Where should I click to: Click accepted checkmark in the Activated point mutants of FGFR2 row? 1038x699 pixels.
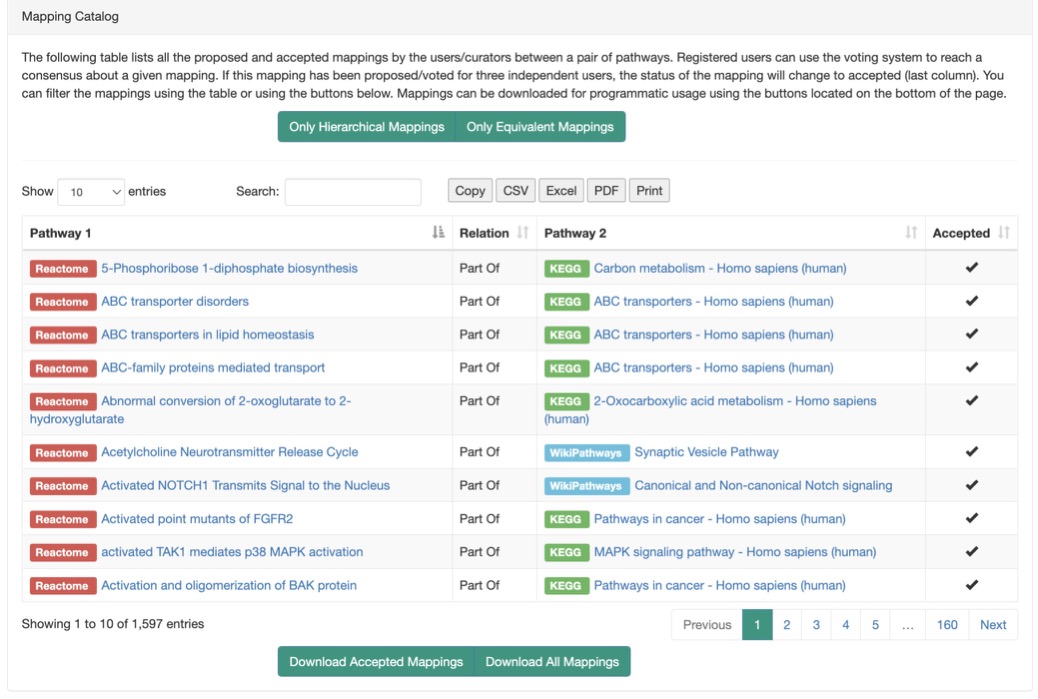(x=971, y=518)
